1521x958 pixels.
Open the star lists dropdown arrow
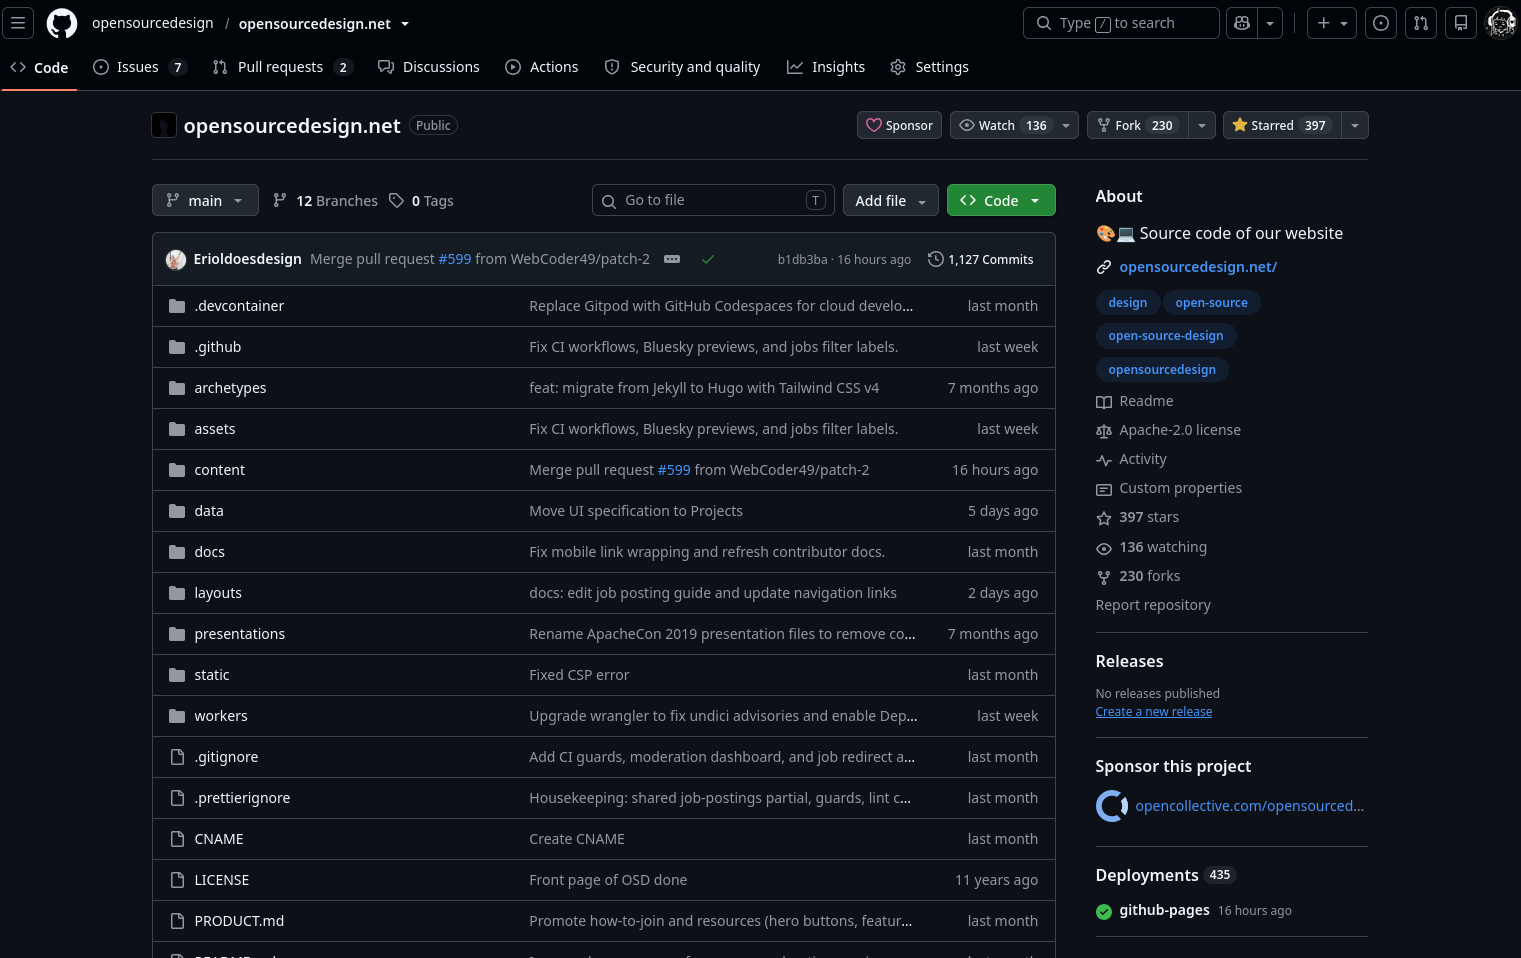coord(1355,125)
